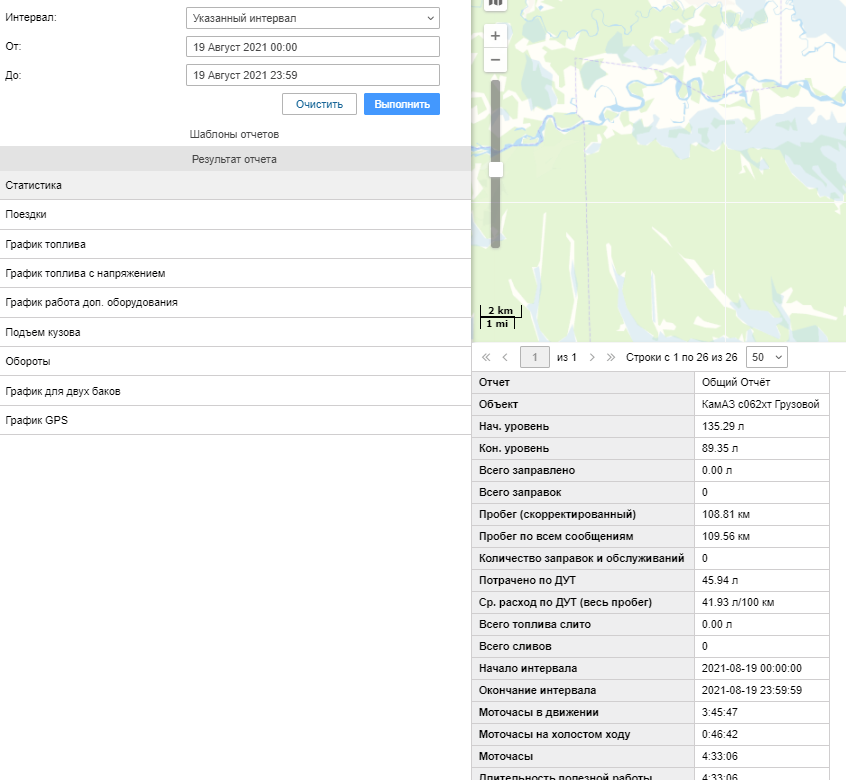
Task: Click the Очистить button
Action: click(319, 104)
